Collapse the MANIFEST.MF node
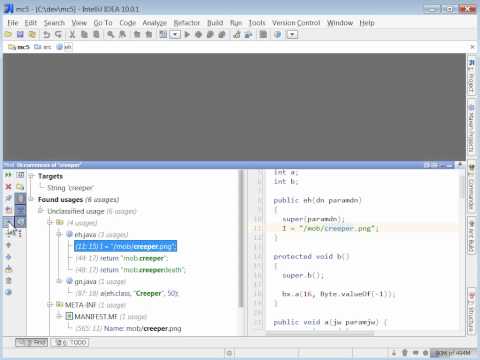 (x=59, y=316)
